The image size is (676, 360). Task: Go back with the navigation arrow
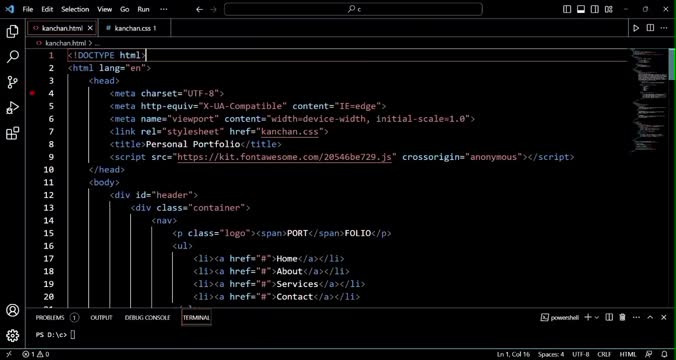click(x=199, y=9)
